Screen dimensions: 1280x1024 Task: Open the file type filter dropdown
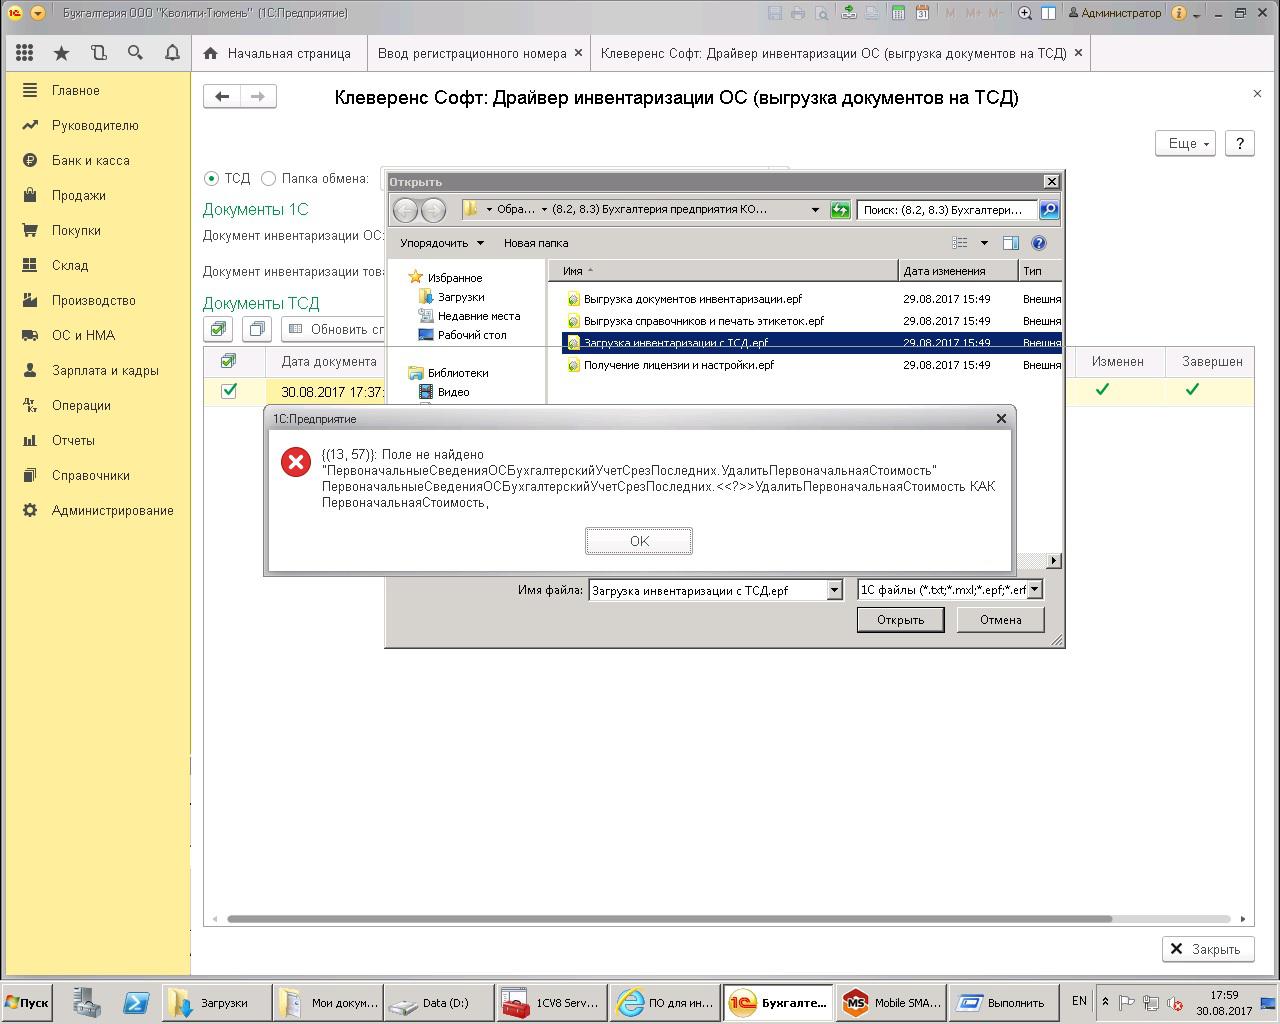pos(1034,590)
